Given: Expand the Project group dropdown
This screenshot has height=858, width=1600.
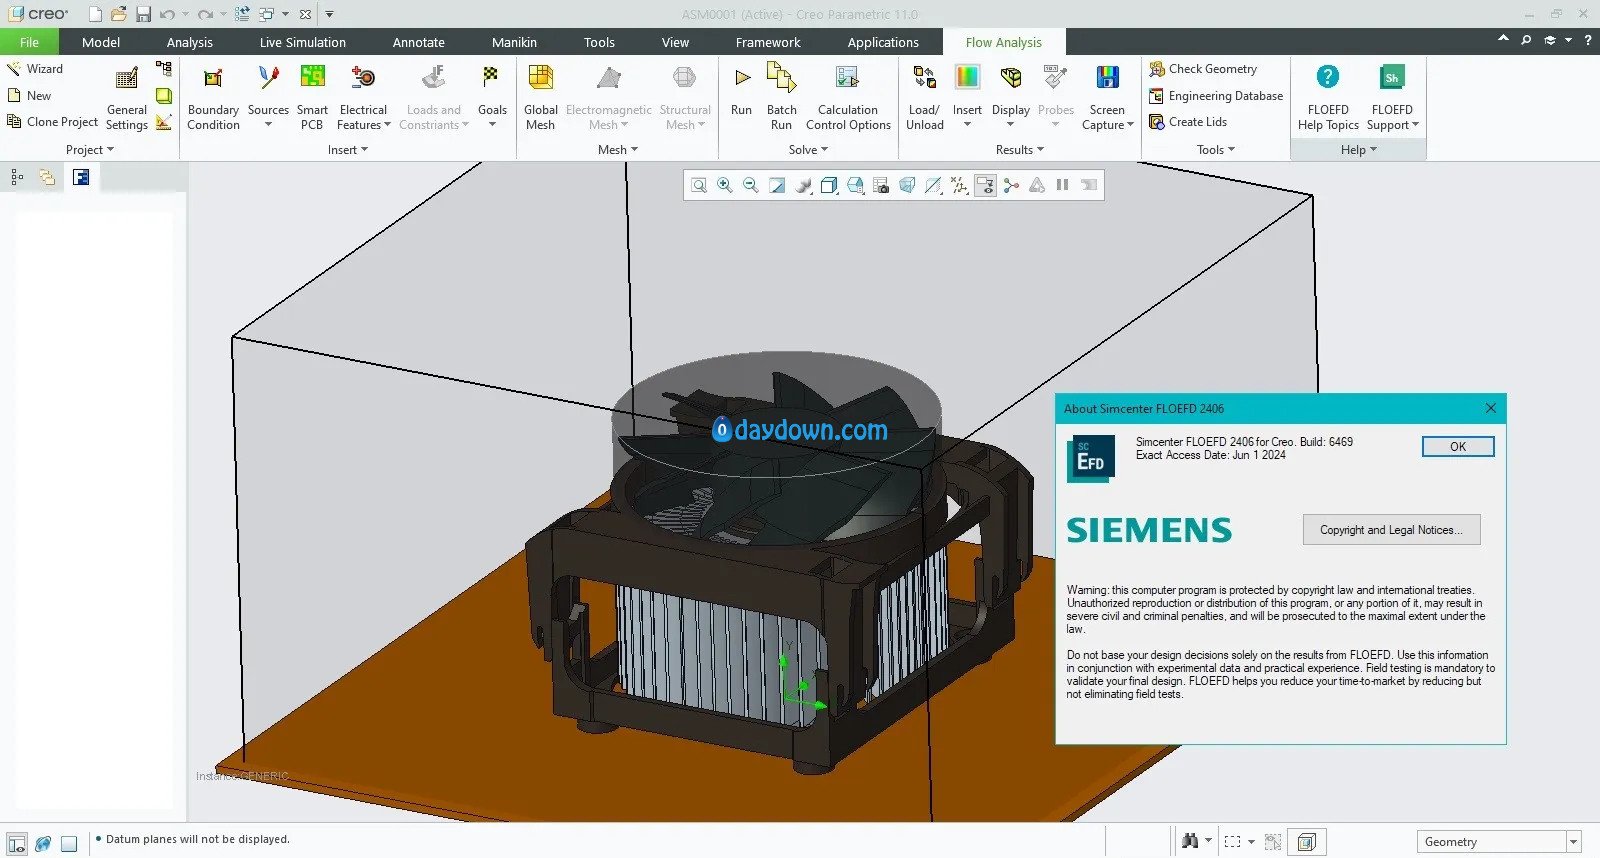Looking at the screenshot, I should 90,150.
